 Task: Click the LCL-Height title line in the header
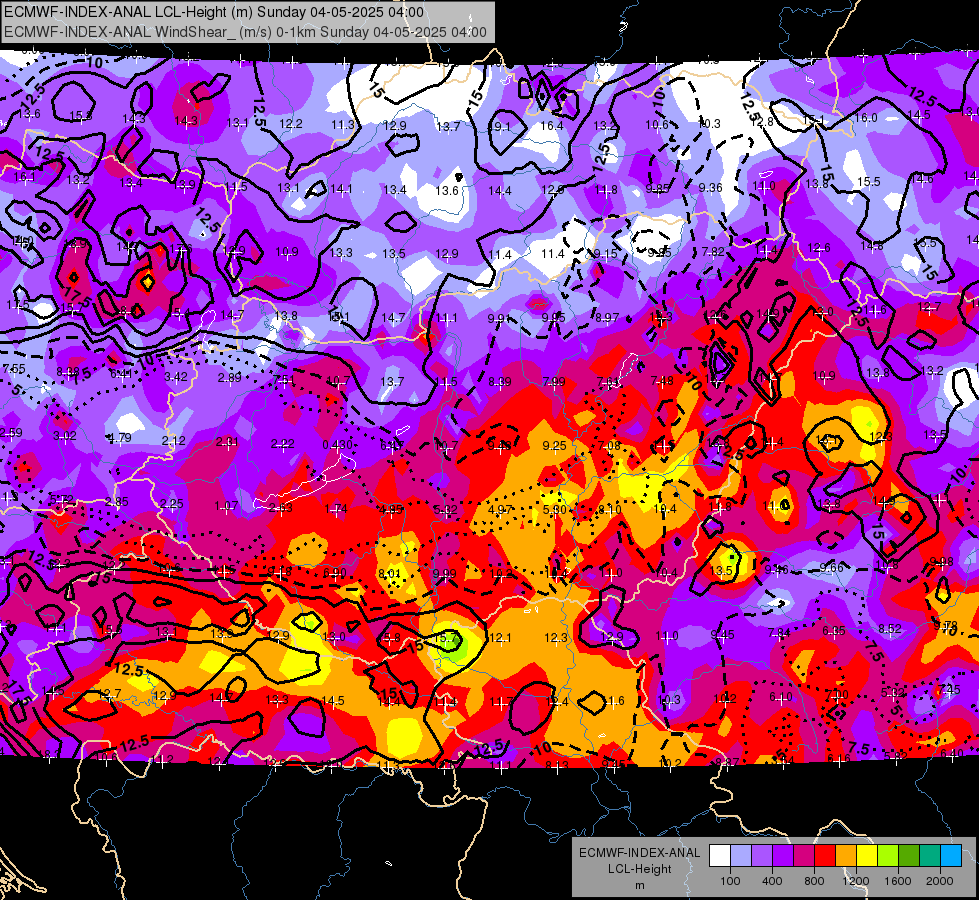[x=214, y=12]
